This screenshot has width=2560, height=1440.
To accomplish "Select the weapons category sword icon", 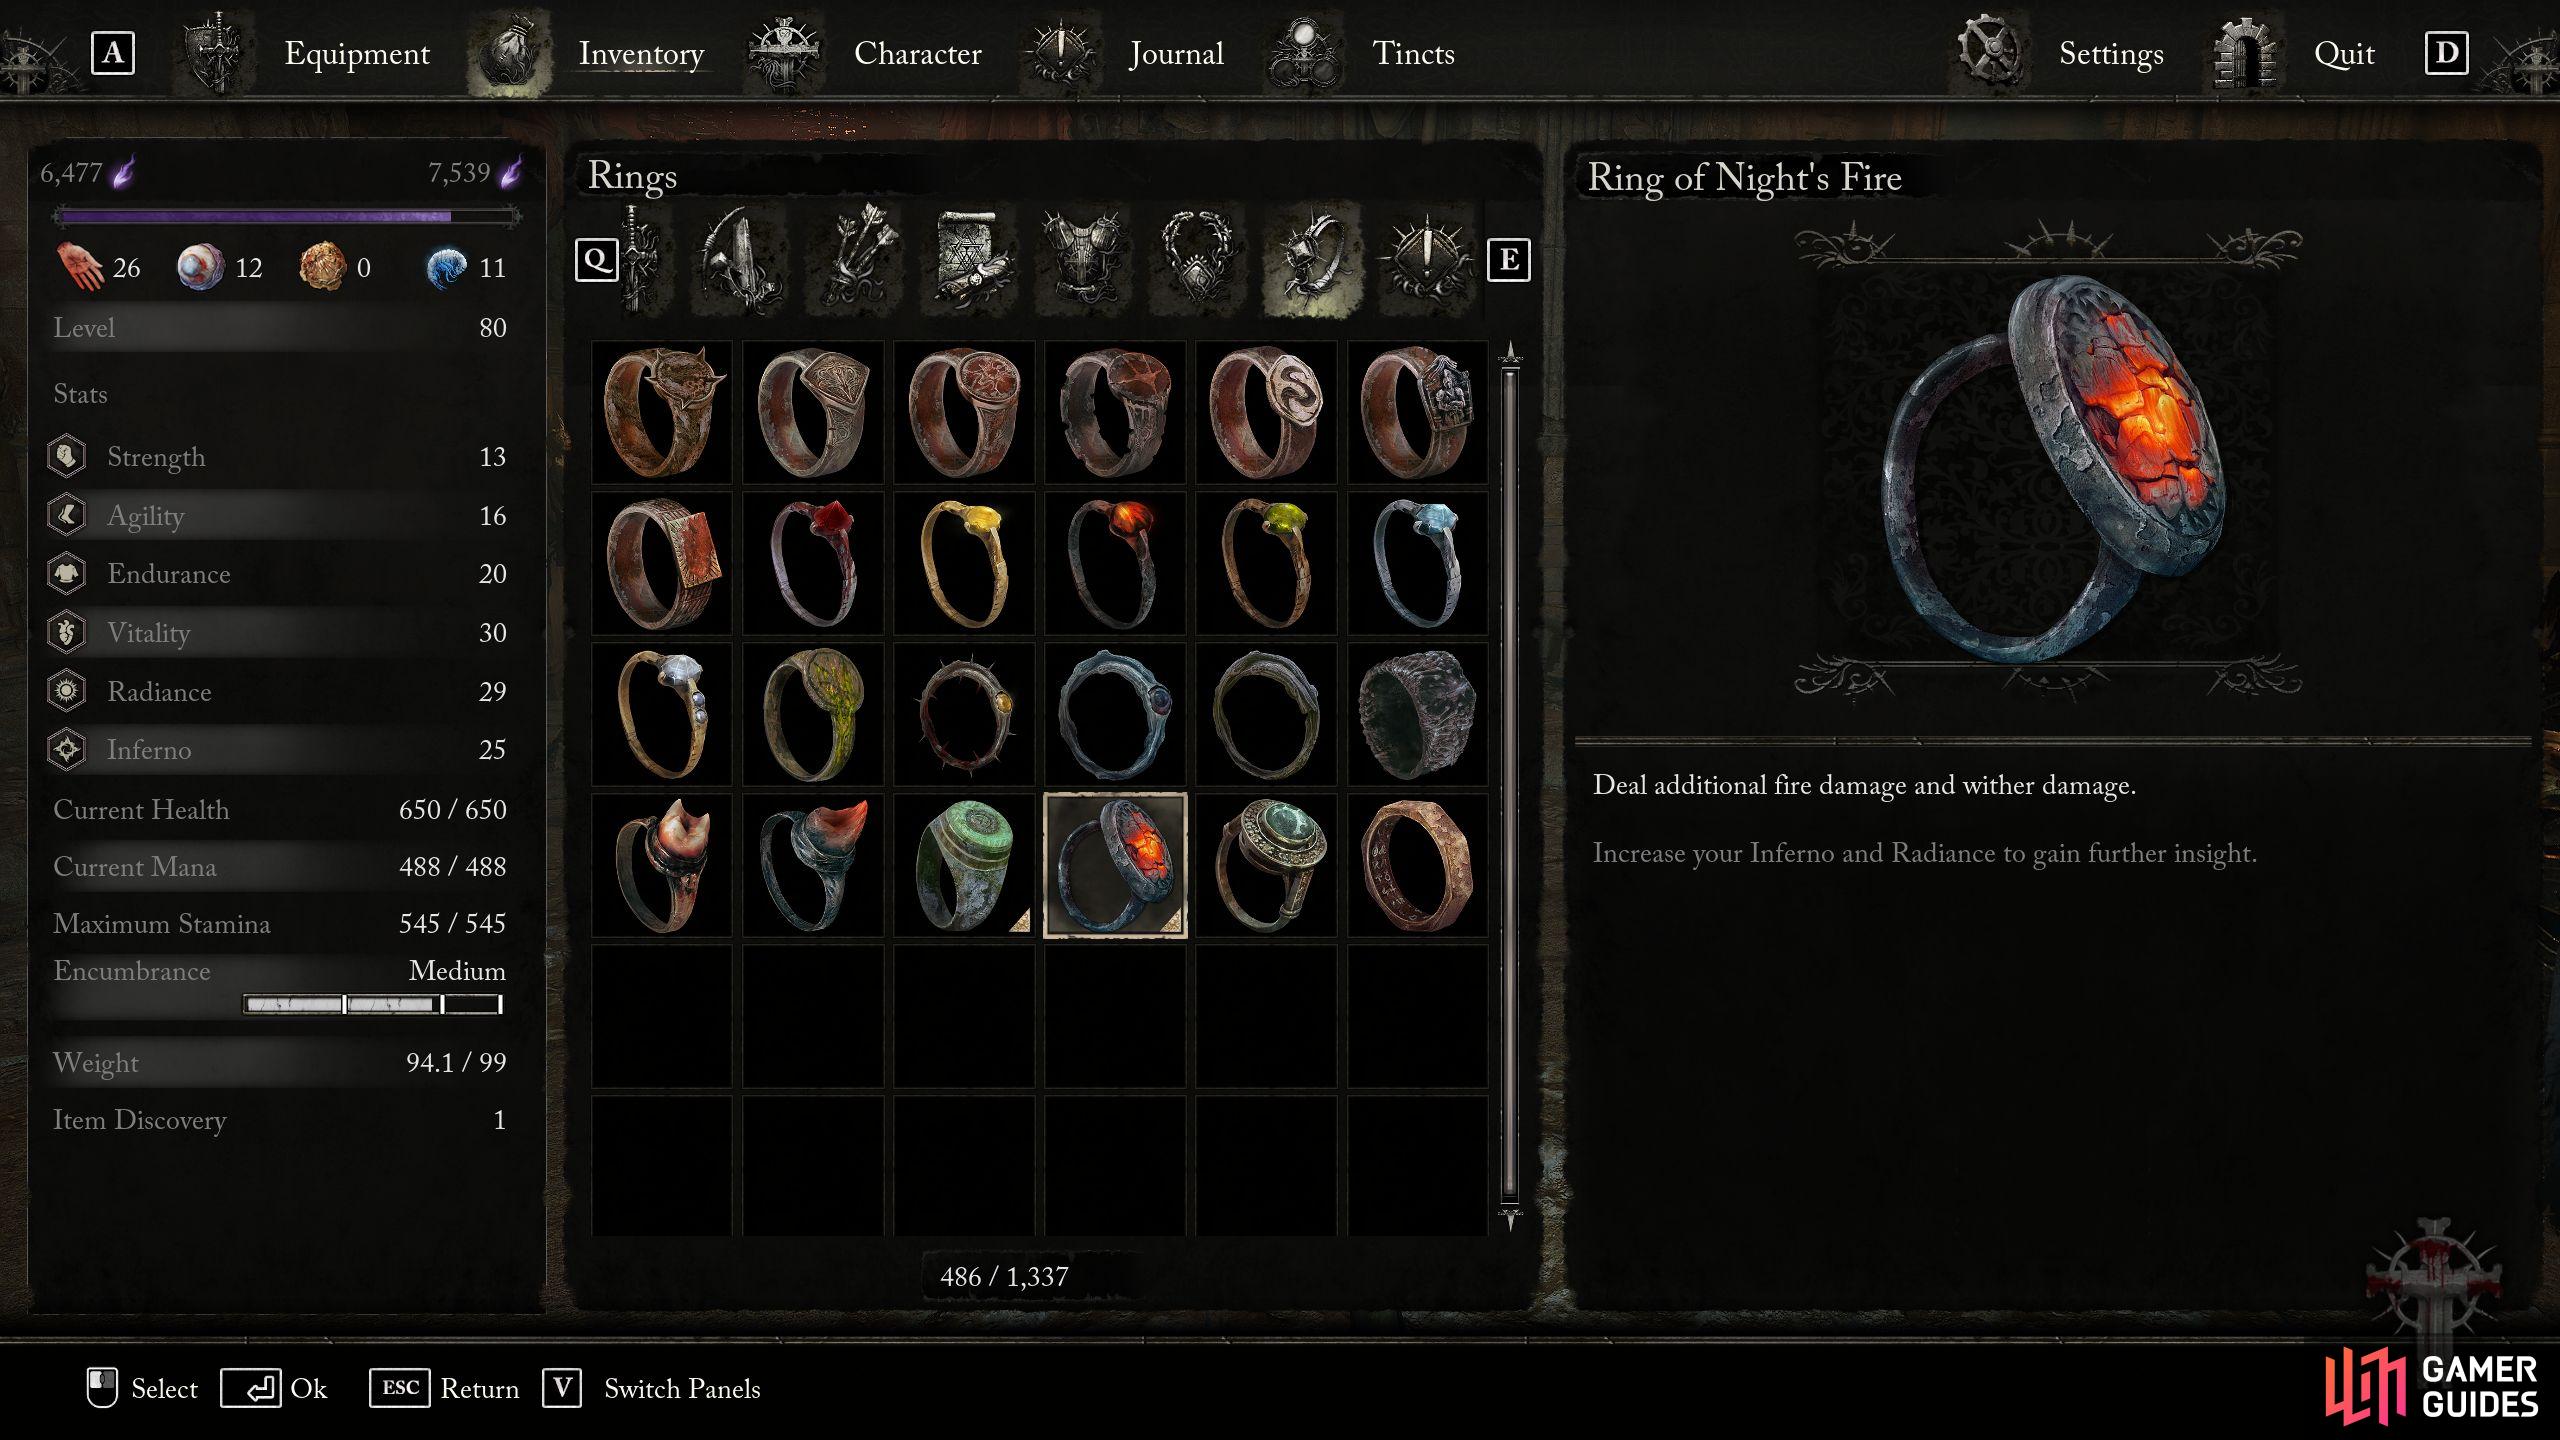I will [641, 260].
